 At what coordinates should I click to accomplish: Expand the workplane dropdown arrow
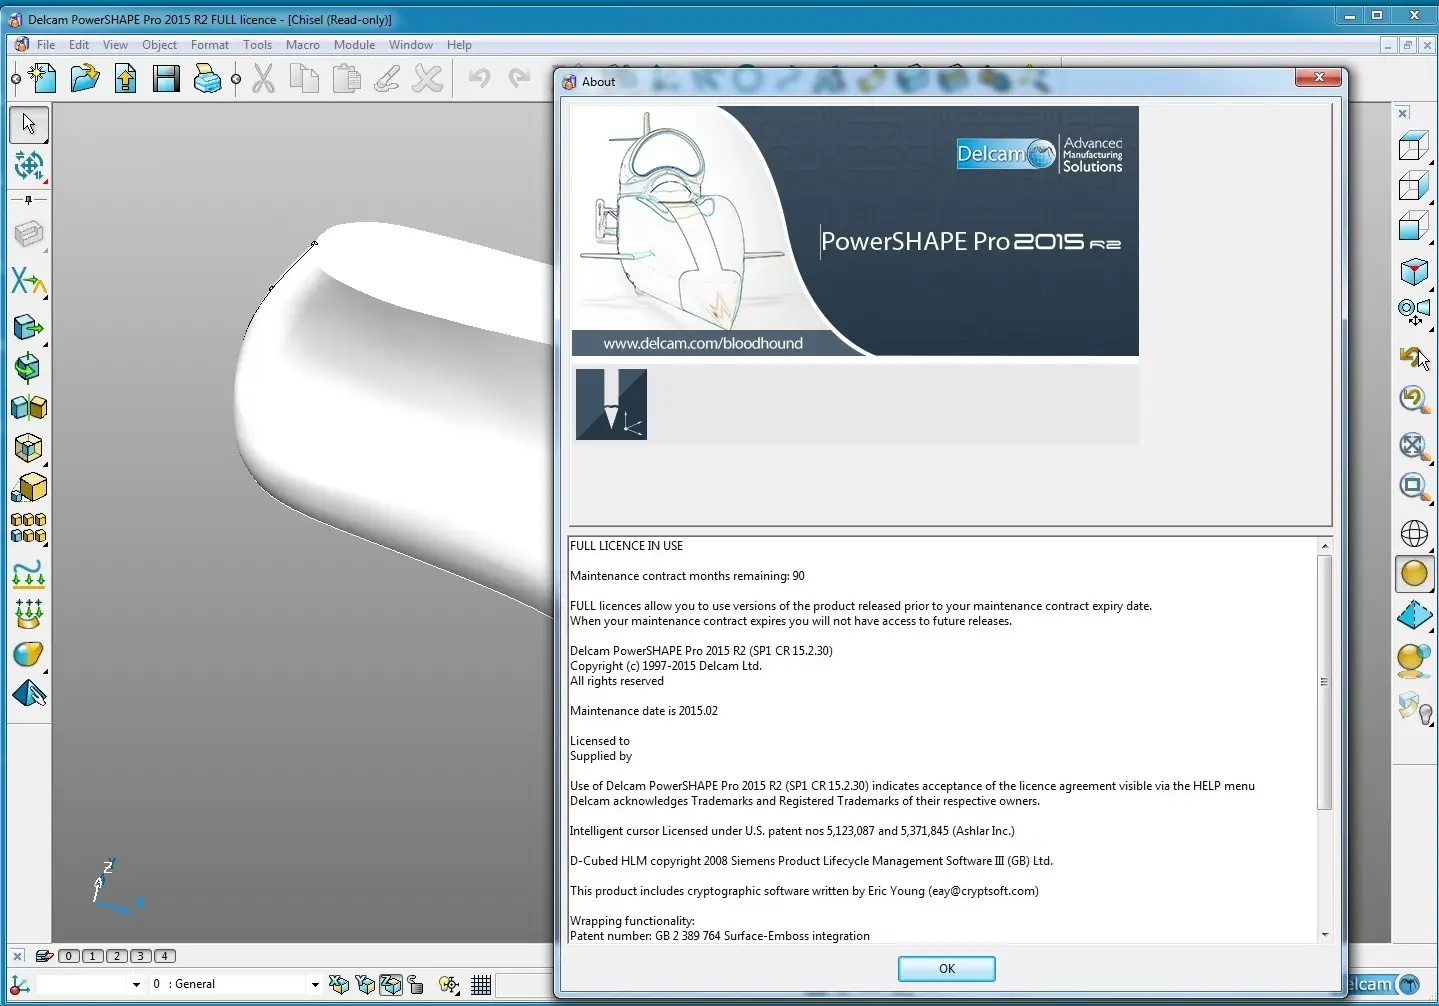(x=136, y=984)
